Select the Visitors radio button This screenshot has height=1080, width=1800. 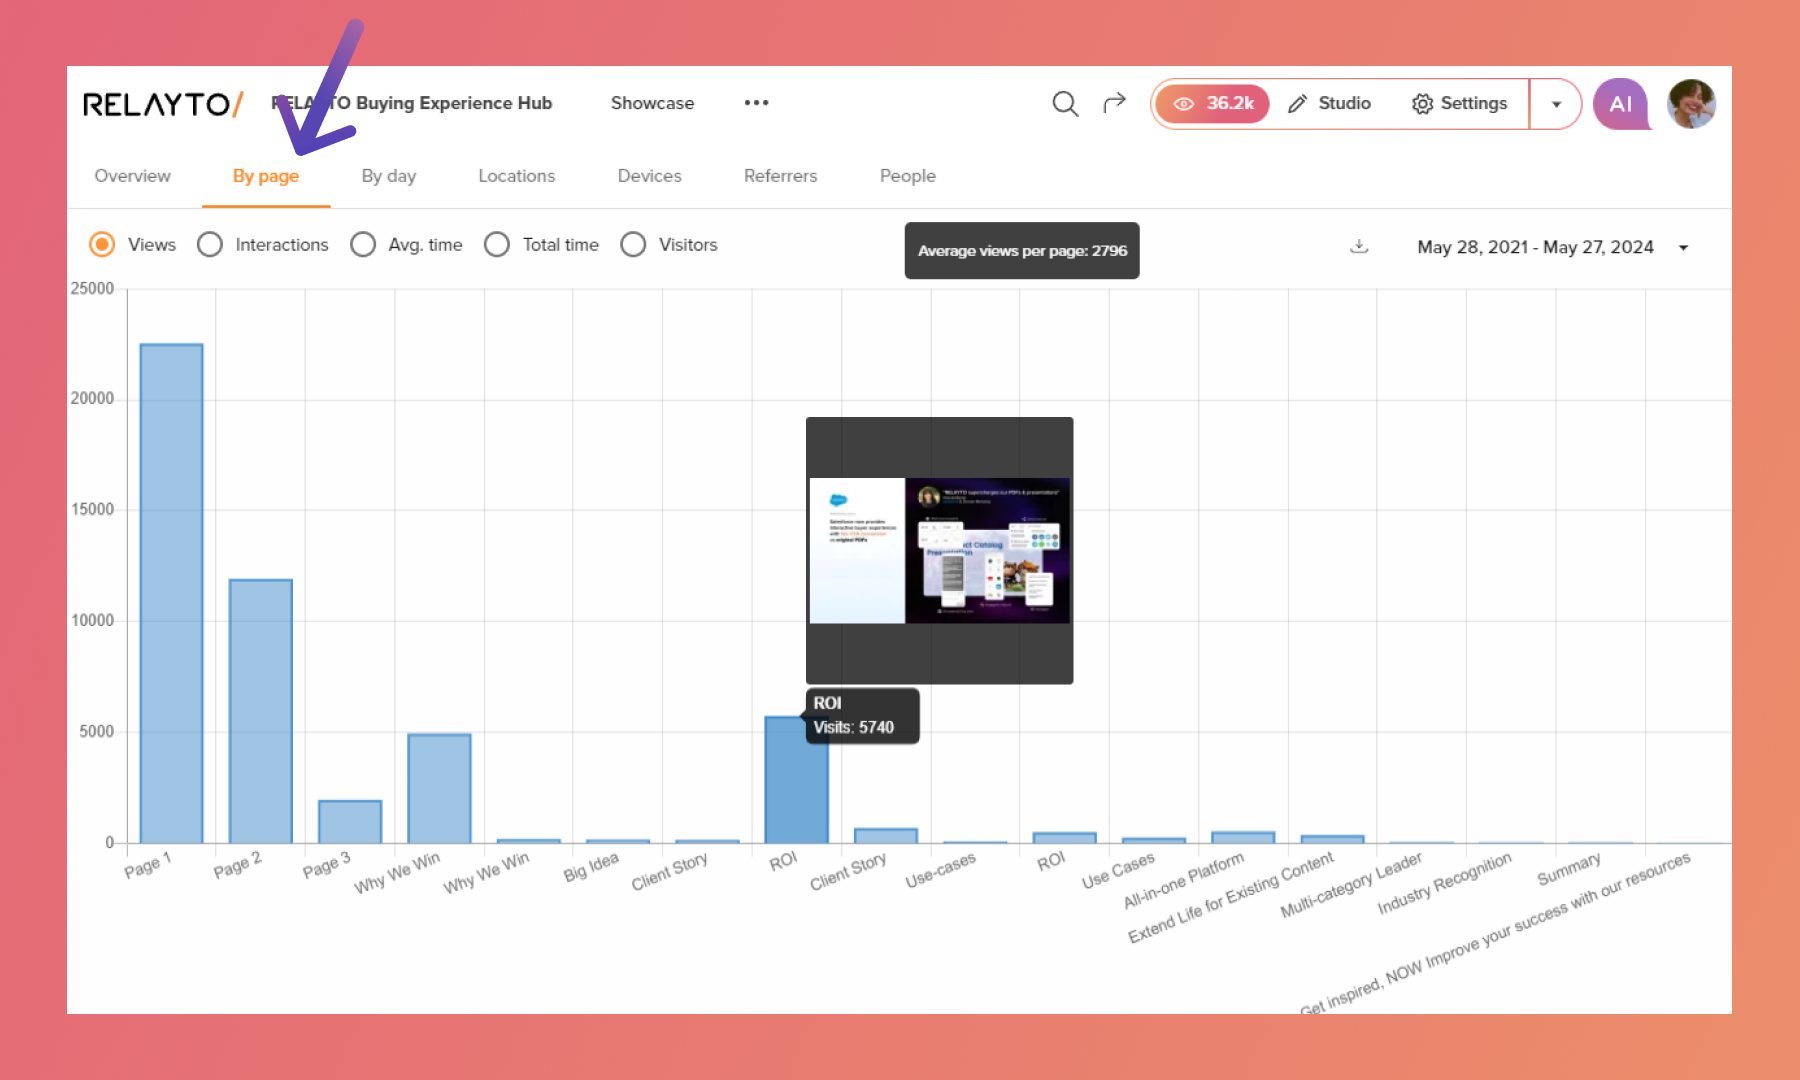(x=633, y=245)
